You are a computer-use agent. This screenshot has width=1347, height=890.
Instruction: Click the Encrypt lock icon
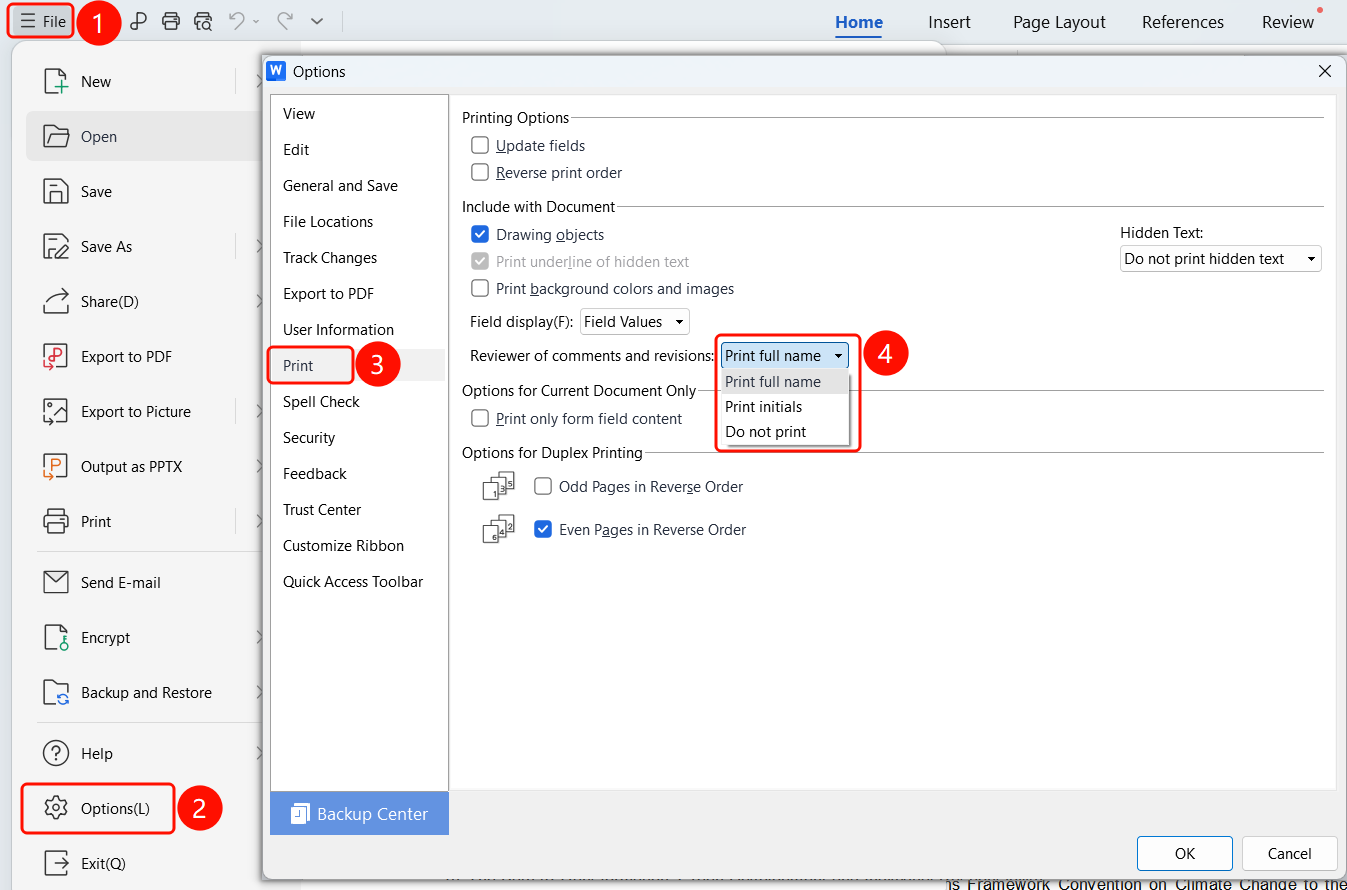[x=56, y=638]
